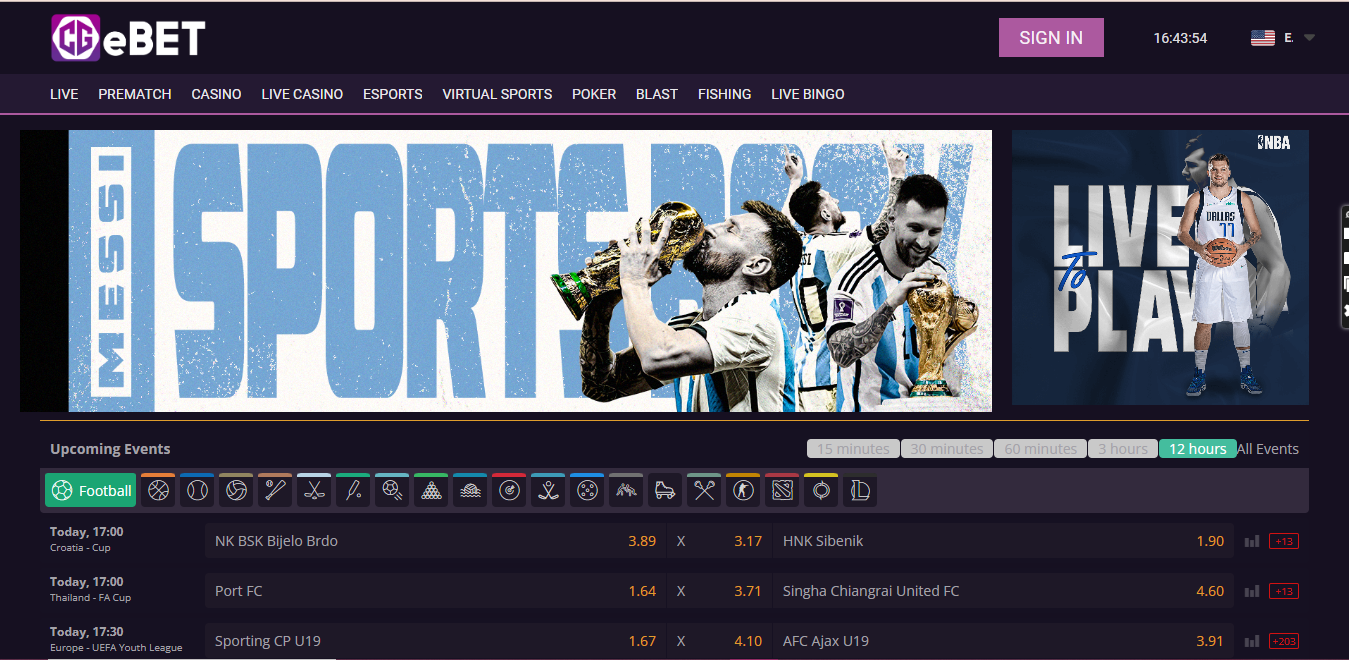Viewport: 1349px width, 660px height.
Task: Open the language selector dropdown arrow
Action: [x=1309, y=38]
